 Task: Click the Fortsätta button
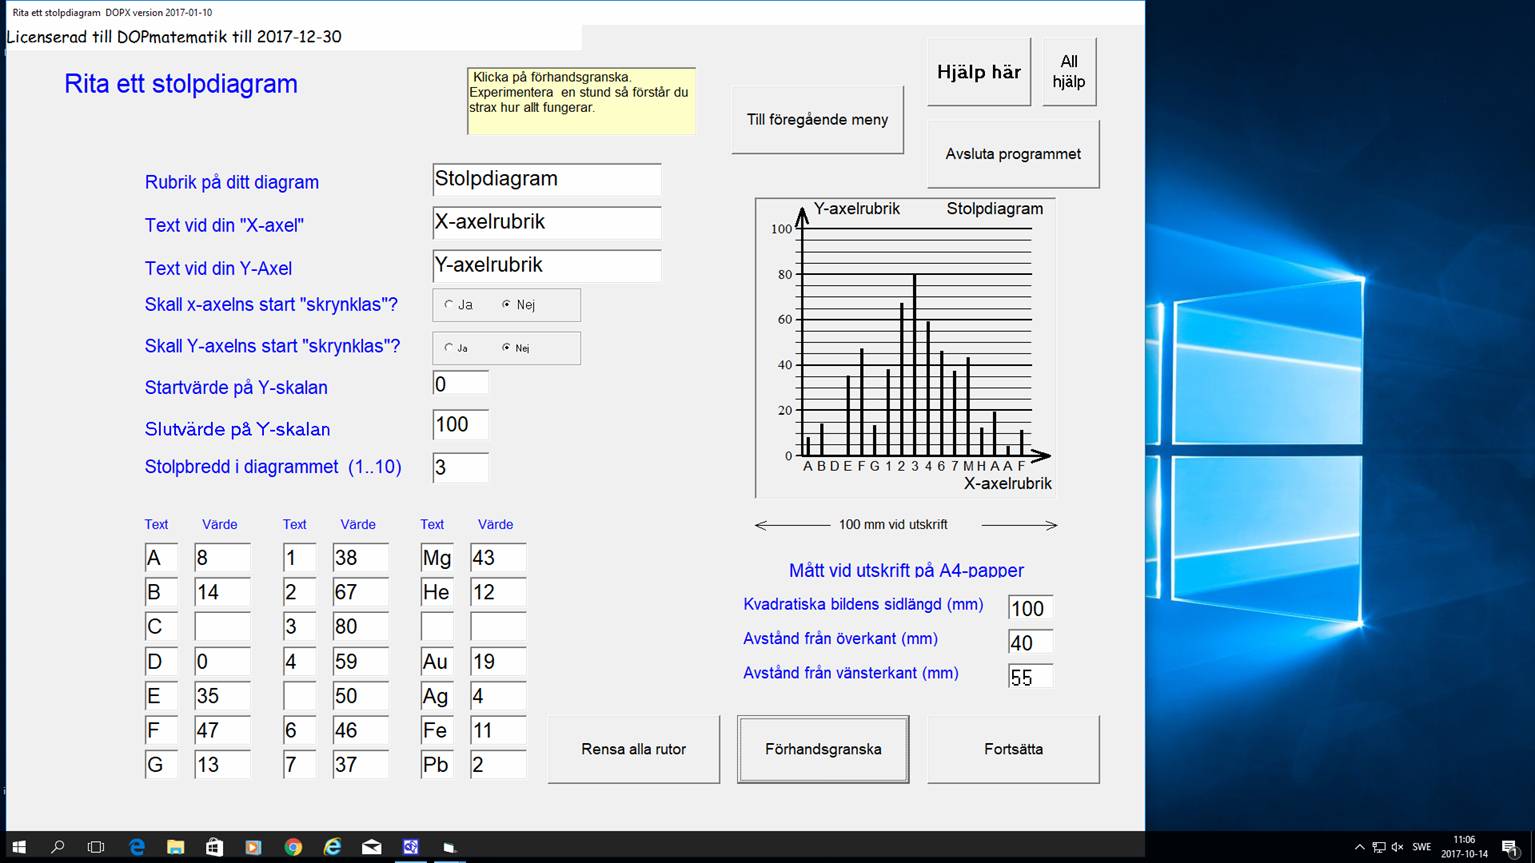tap(1013, 749)
